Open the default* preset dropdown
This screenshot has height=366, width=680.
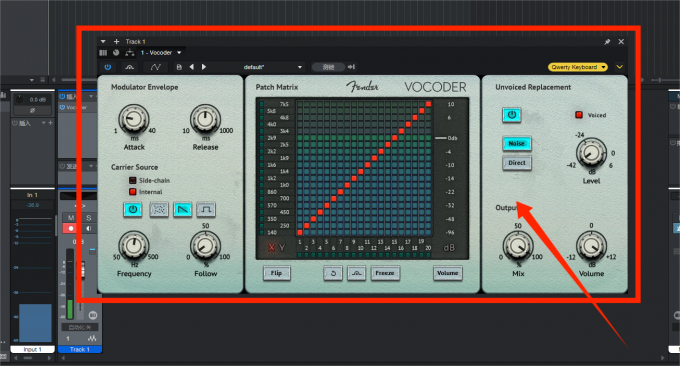pos(272,67)
